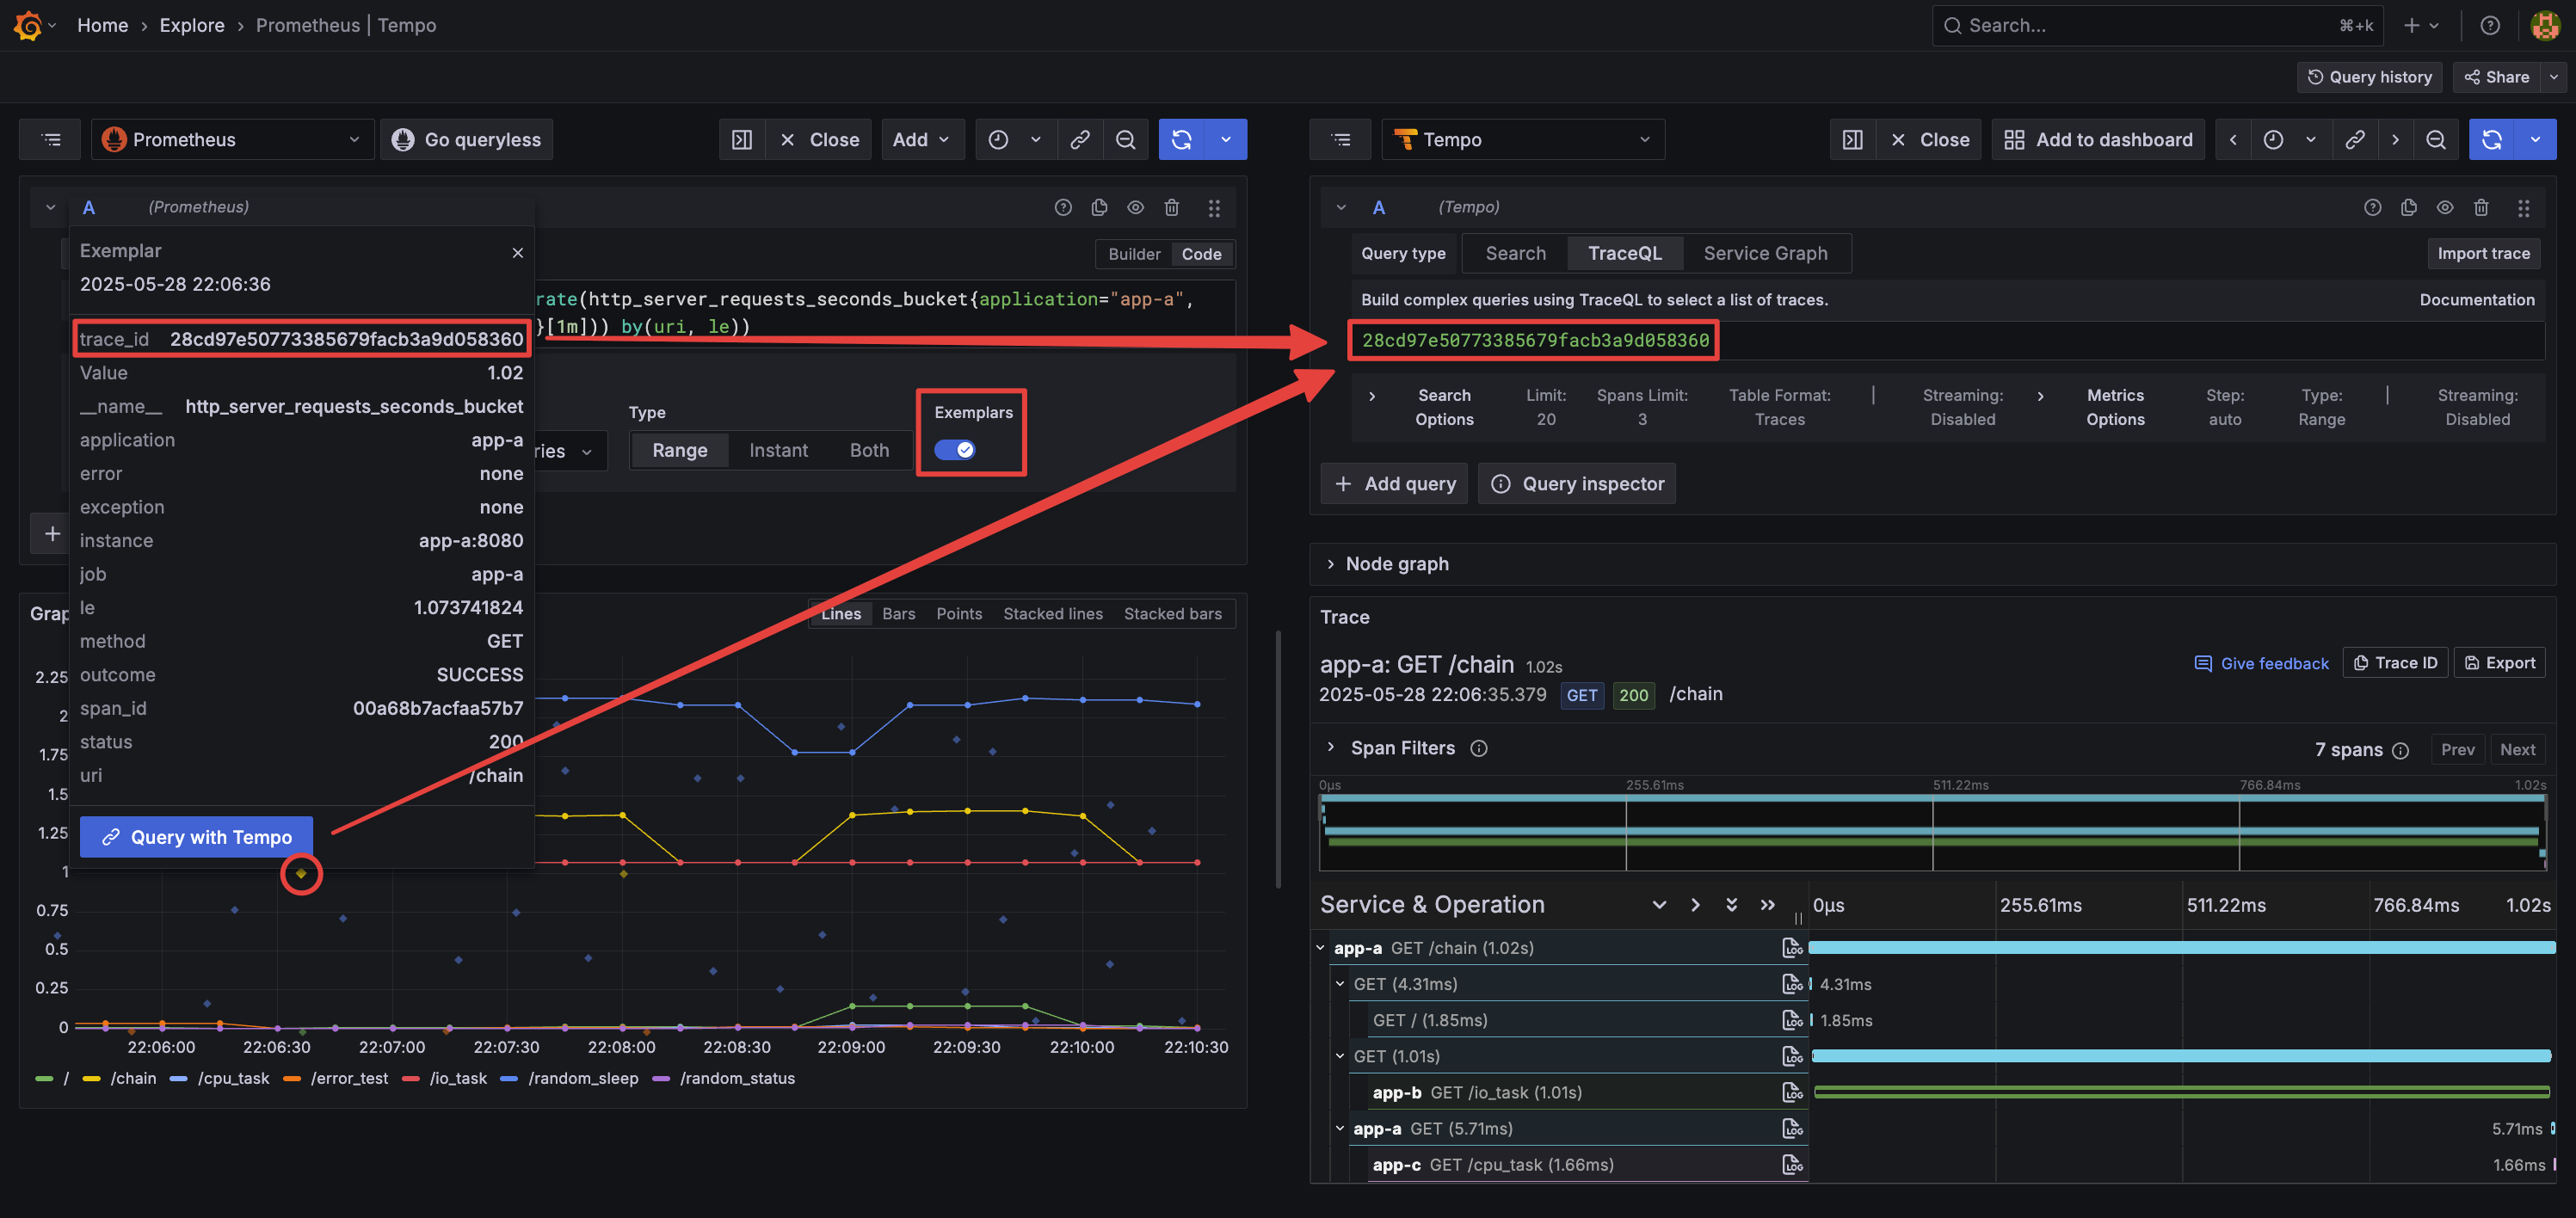This screenshot has height=1218, width=2576.
Task: Click the TraceQL trace ID query field
Action: coord(1535,341)
